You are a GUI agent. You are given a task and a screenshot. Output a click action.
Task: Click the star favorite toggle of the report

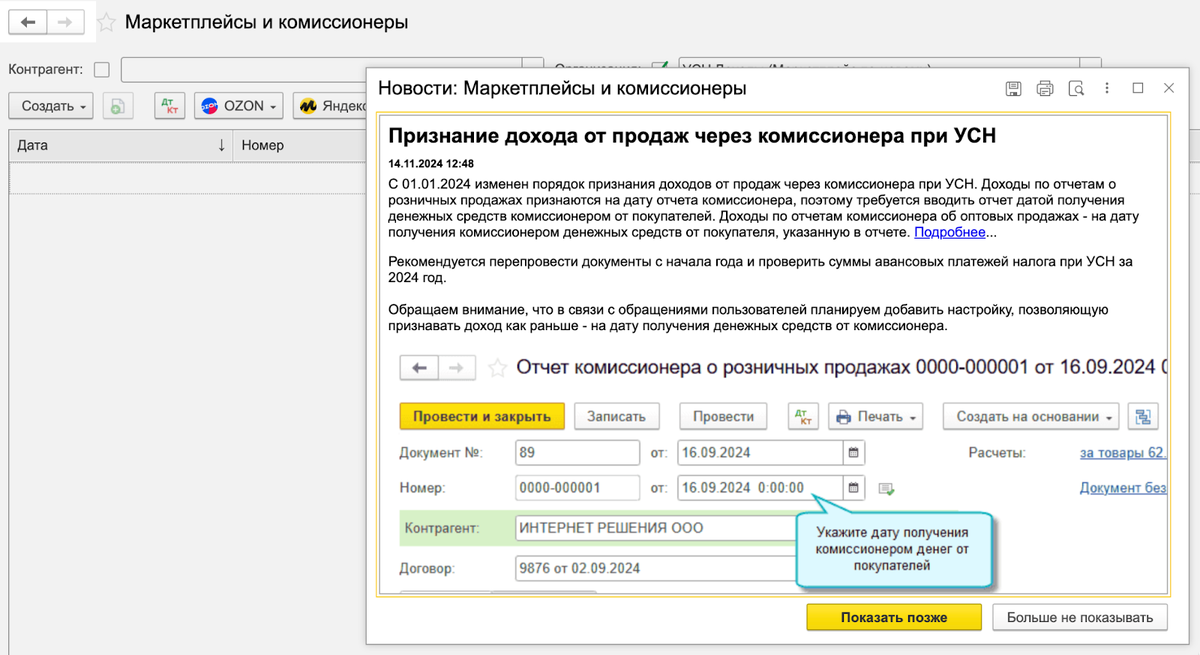point(497,368)
